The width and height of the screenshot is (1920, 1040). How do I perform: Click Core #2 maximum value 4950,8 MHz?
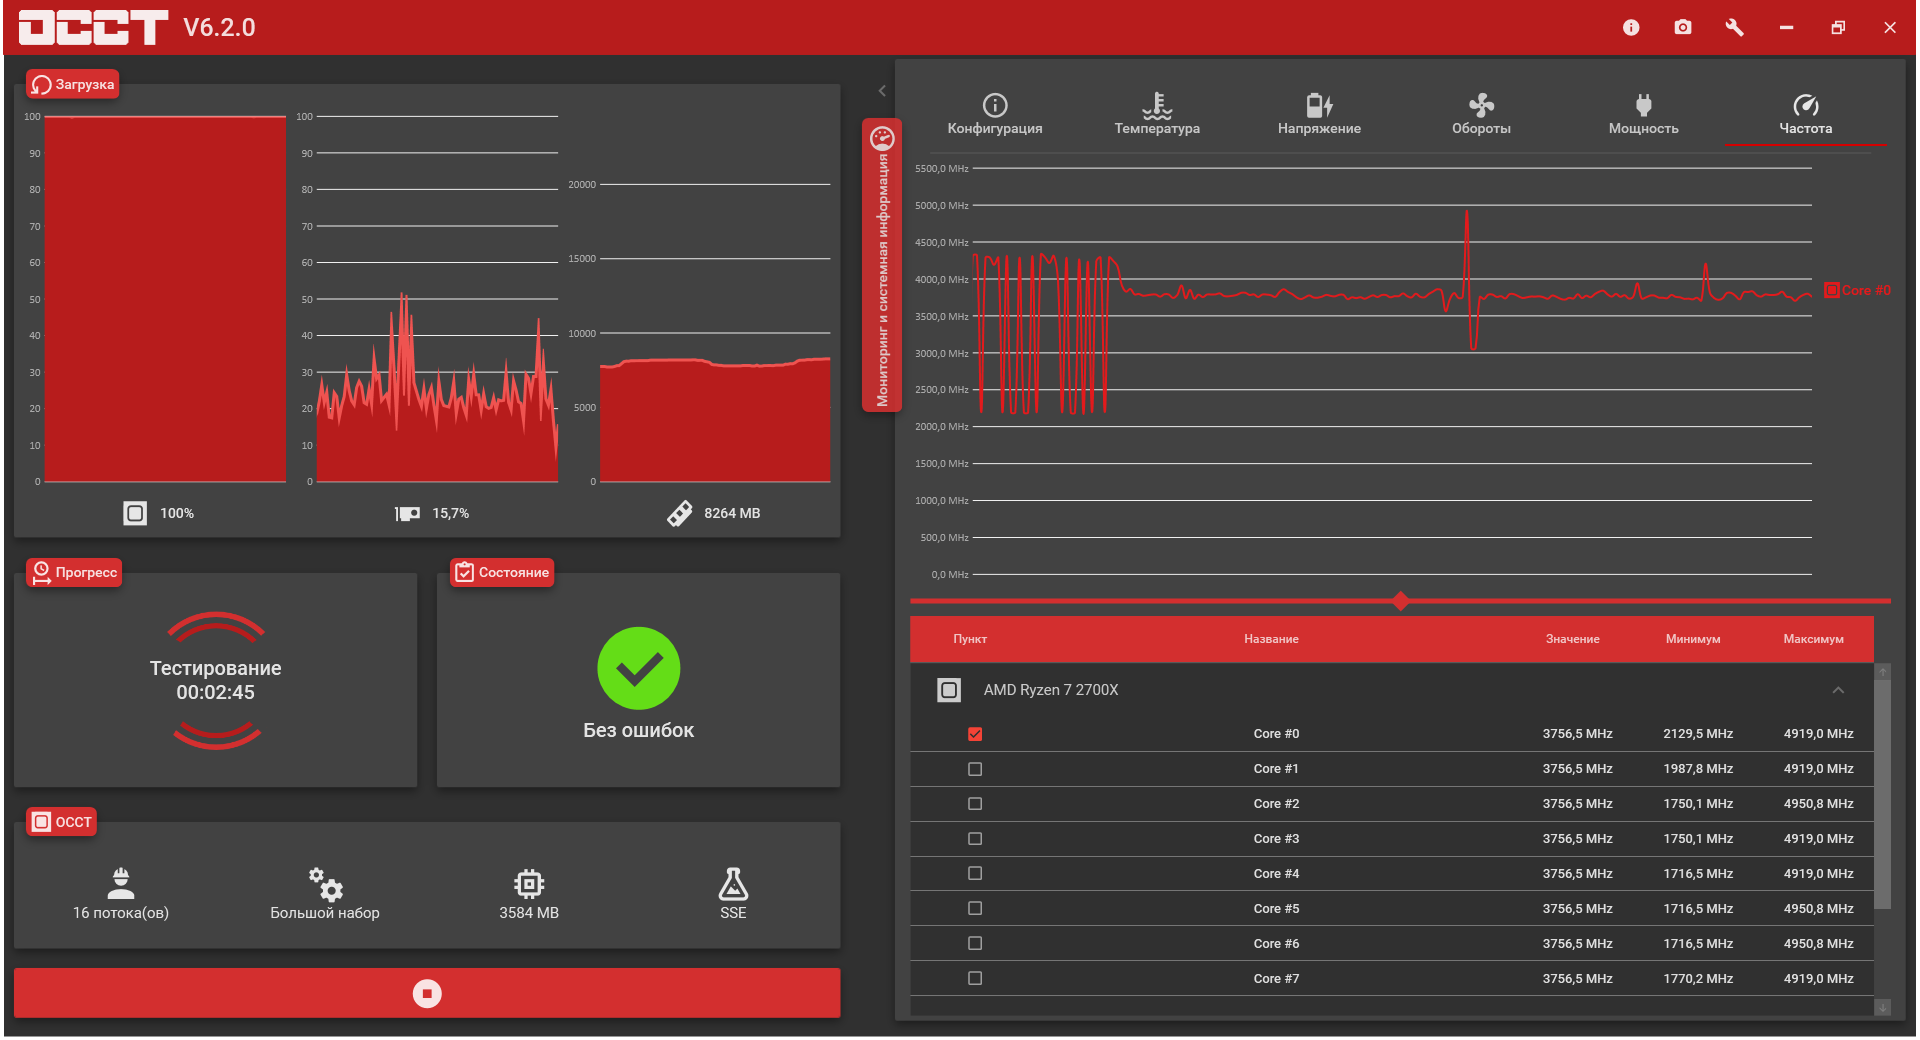tap(1818, 804)
